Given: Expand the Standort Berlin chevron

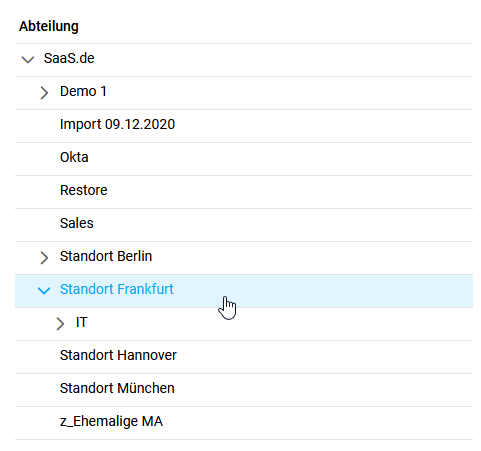Looking at the screenshot, I should tap(44, 258).
